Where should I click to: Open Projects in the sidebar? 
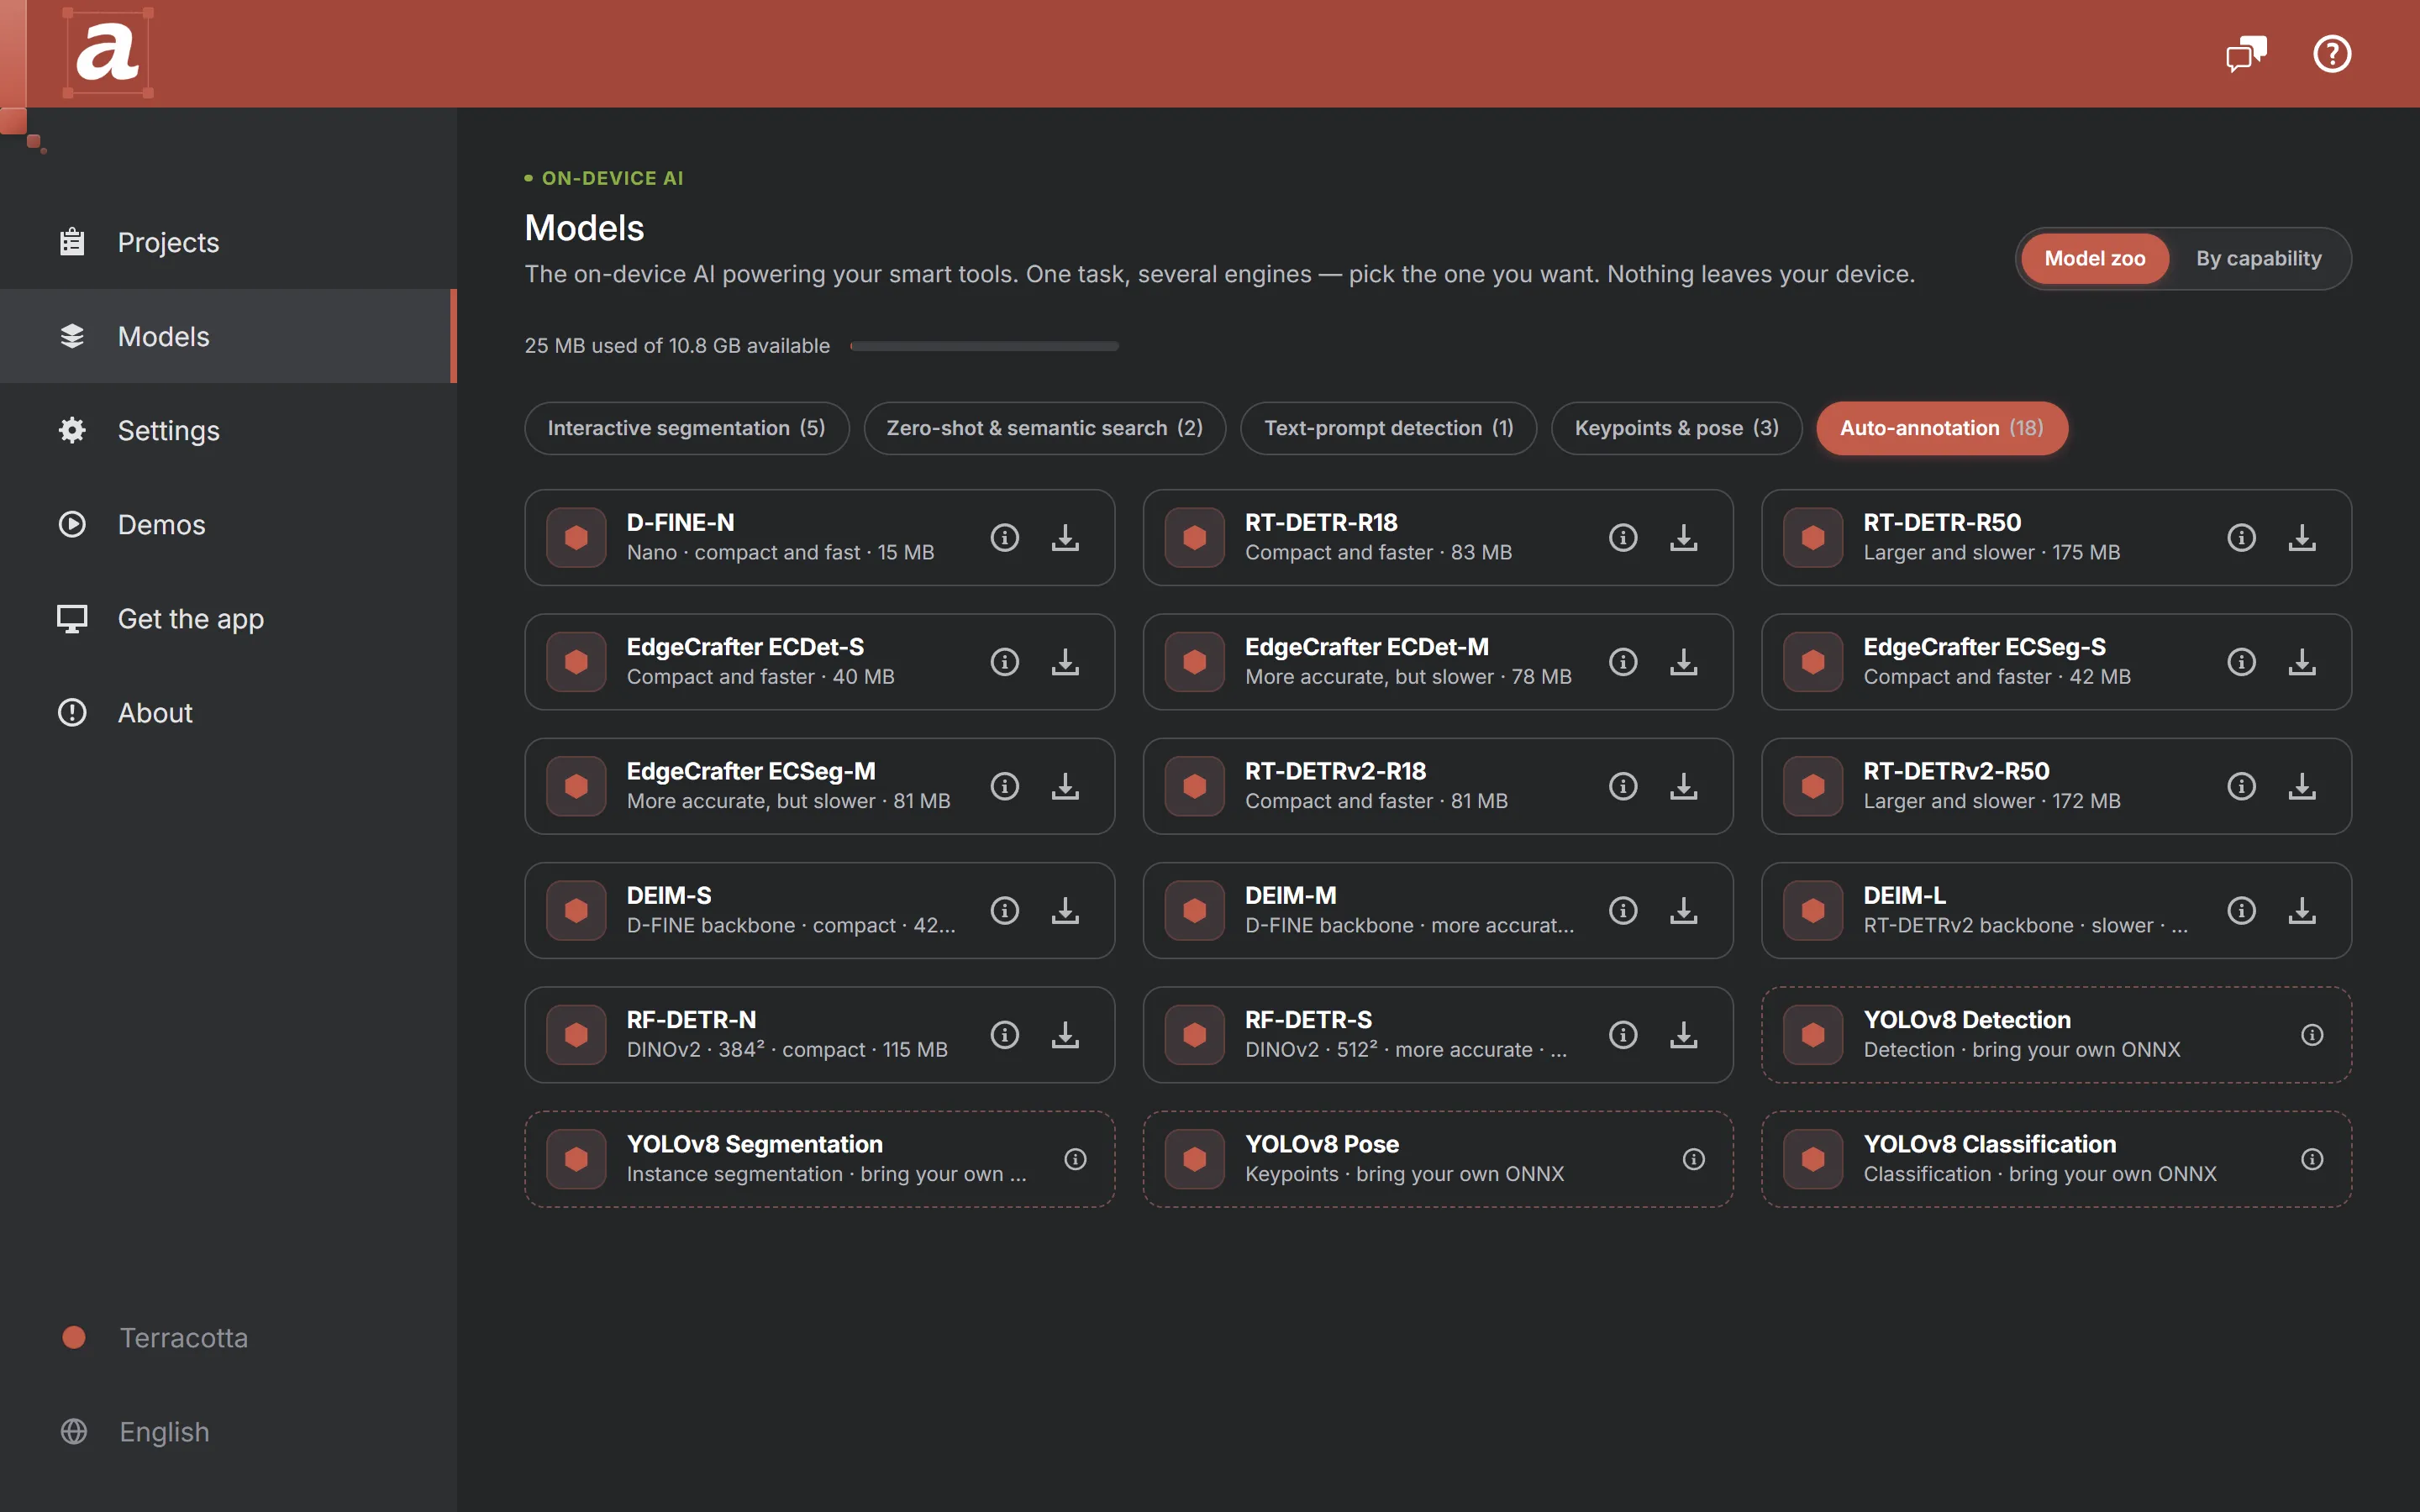(228, 242)
